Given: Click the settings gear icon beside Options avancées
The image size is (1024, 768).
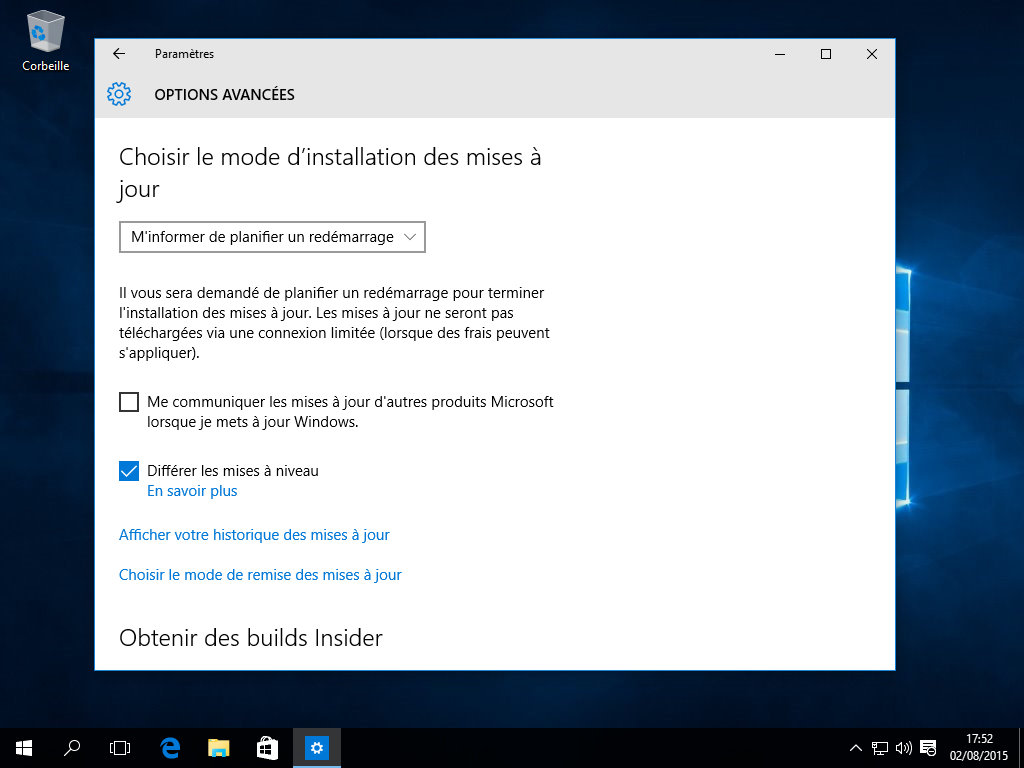Looking at the screenshot, I should [x=119, y=95].
